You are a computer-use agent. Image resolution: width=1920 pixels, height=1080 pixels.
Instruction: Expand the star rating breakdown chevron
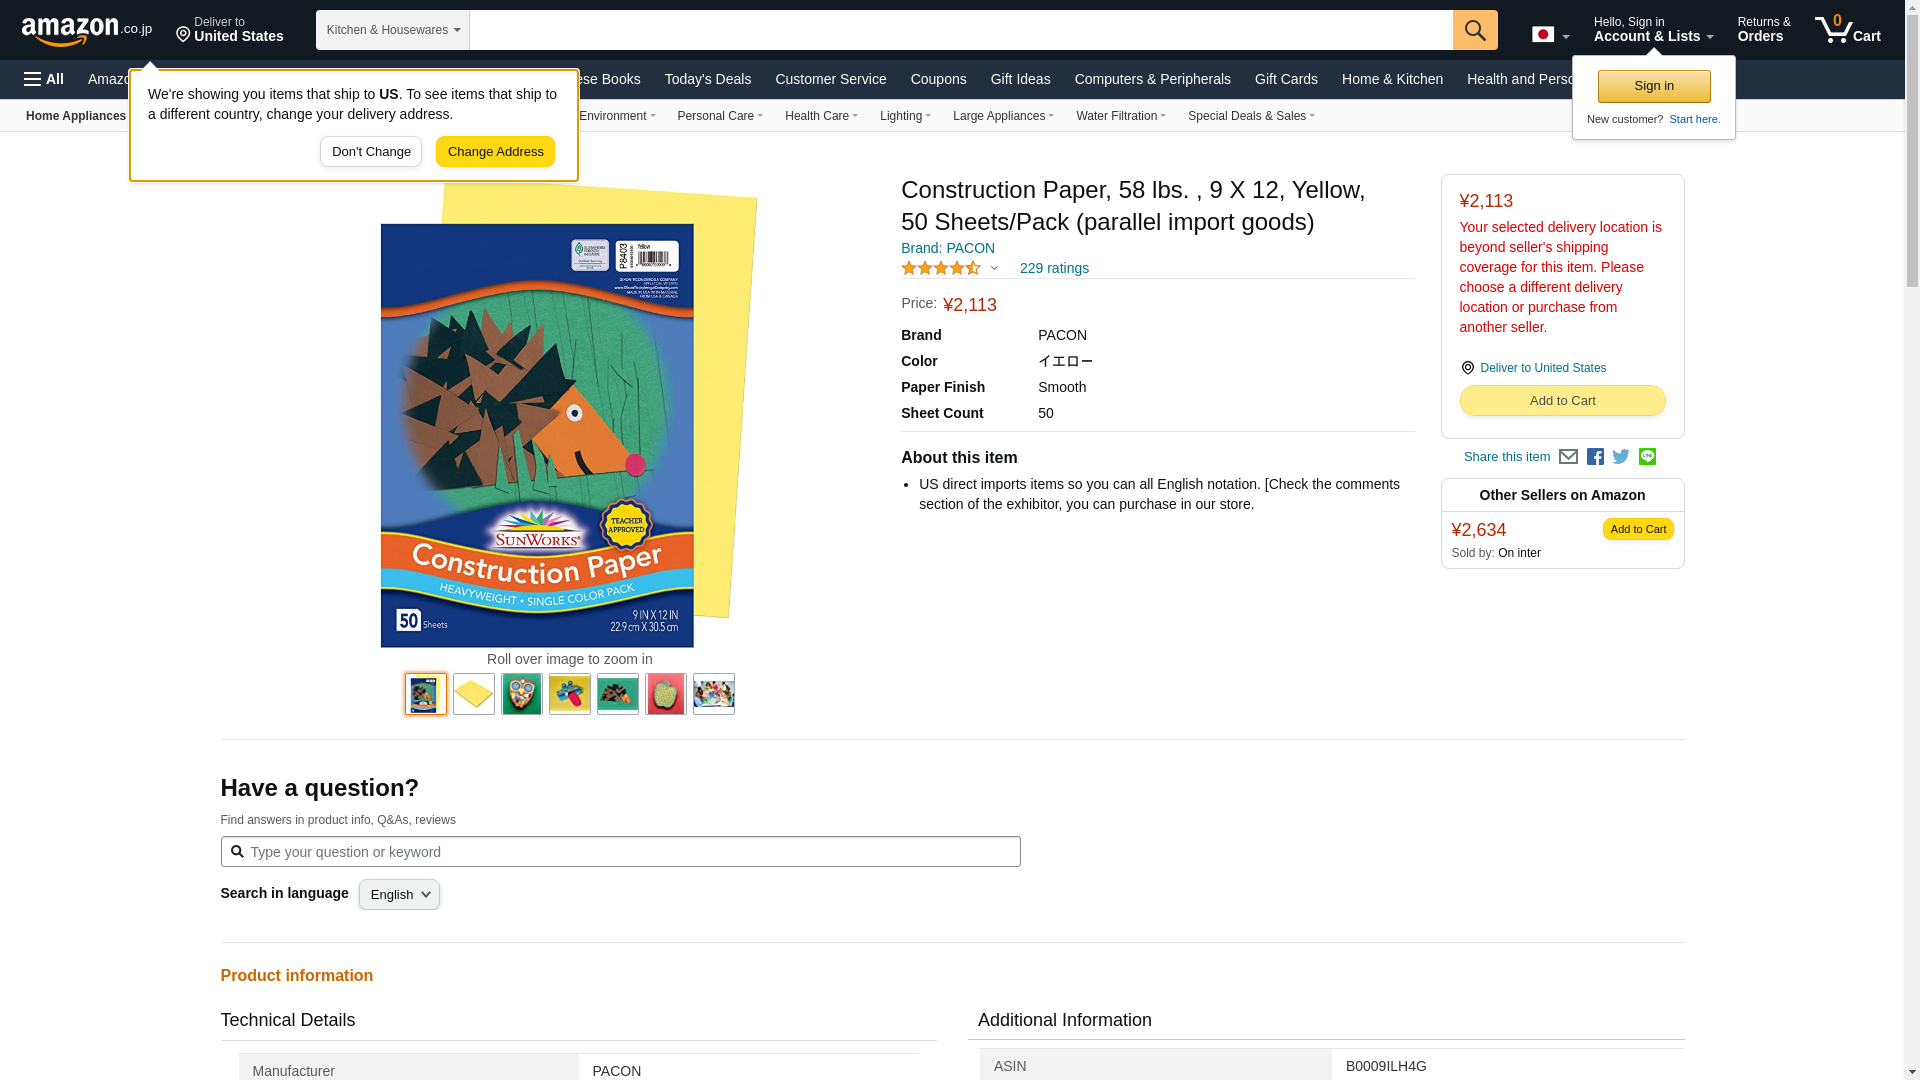(994, 268)
